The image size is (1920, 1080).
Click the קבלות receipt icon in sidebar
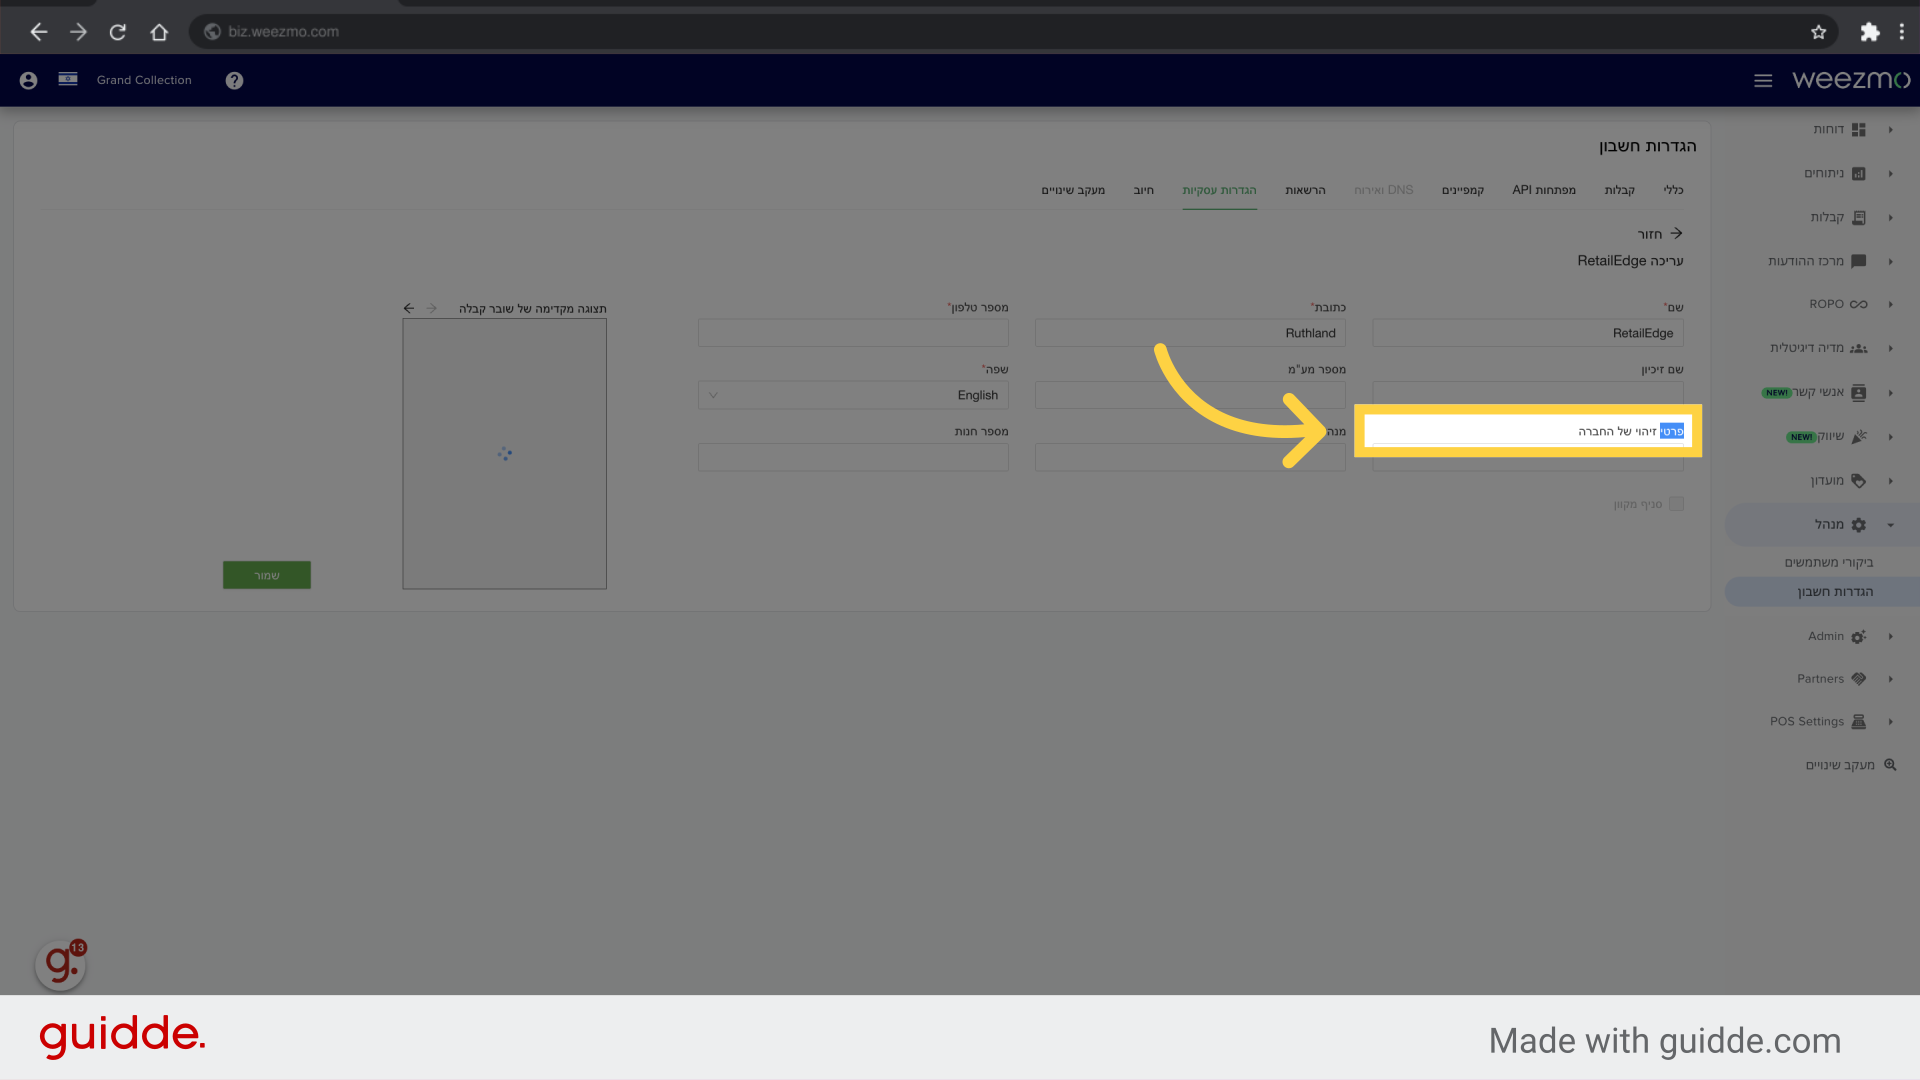[x=1859, y=218]
